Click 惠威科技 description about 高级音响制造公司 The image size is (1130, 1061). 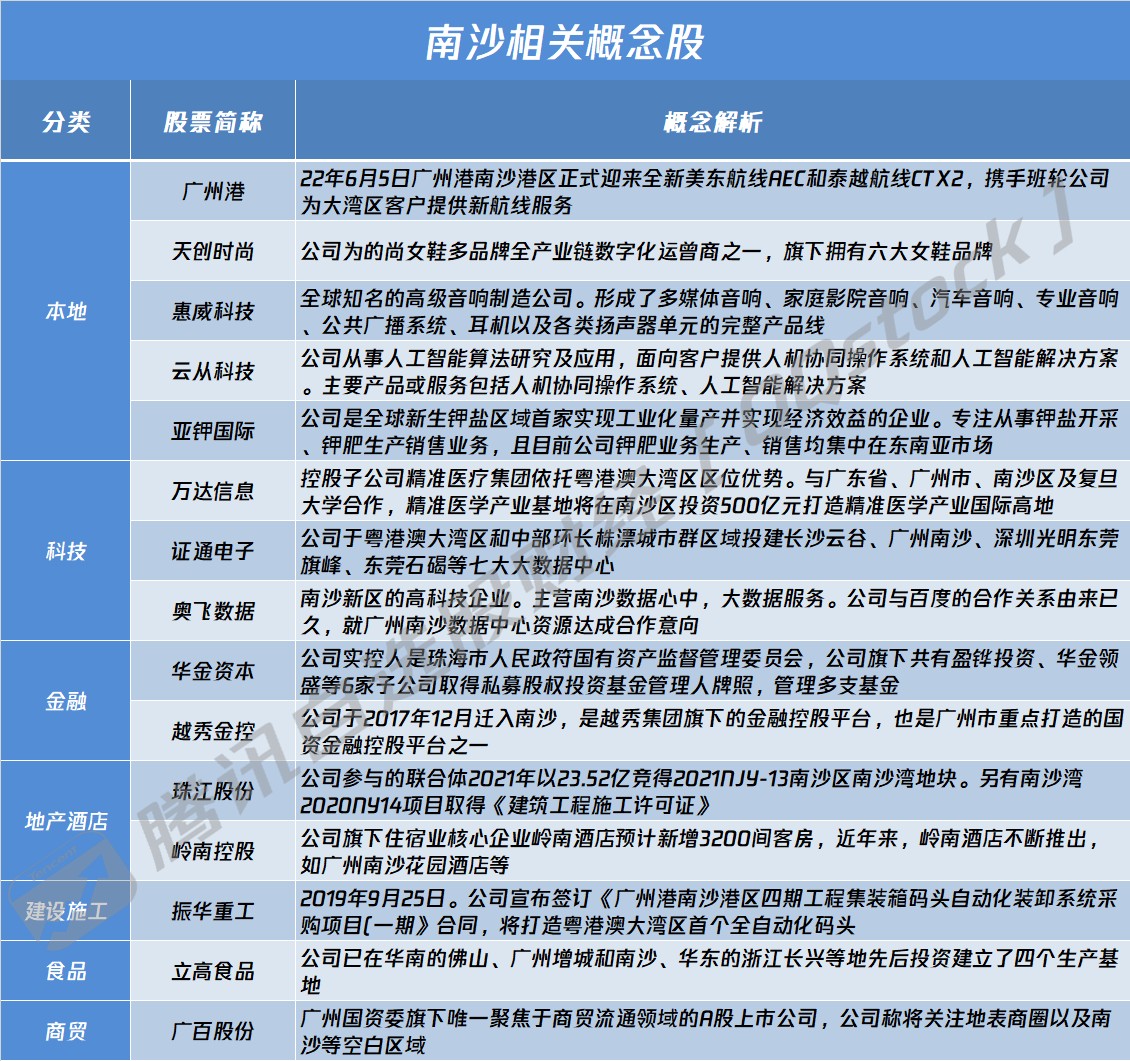point(710,311)
